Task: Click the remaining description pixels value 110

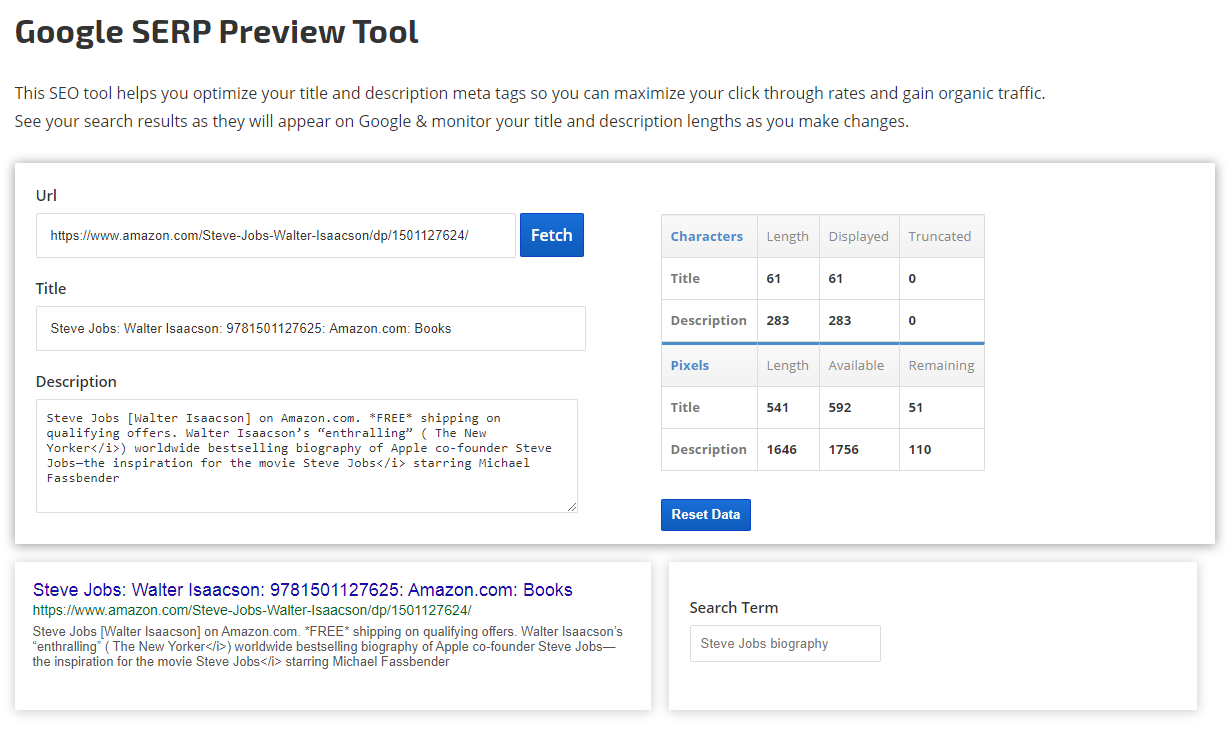Action: pyautogui.click(x=920, y=450)
